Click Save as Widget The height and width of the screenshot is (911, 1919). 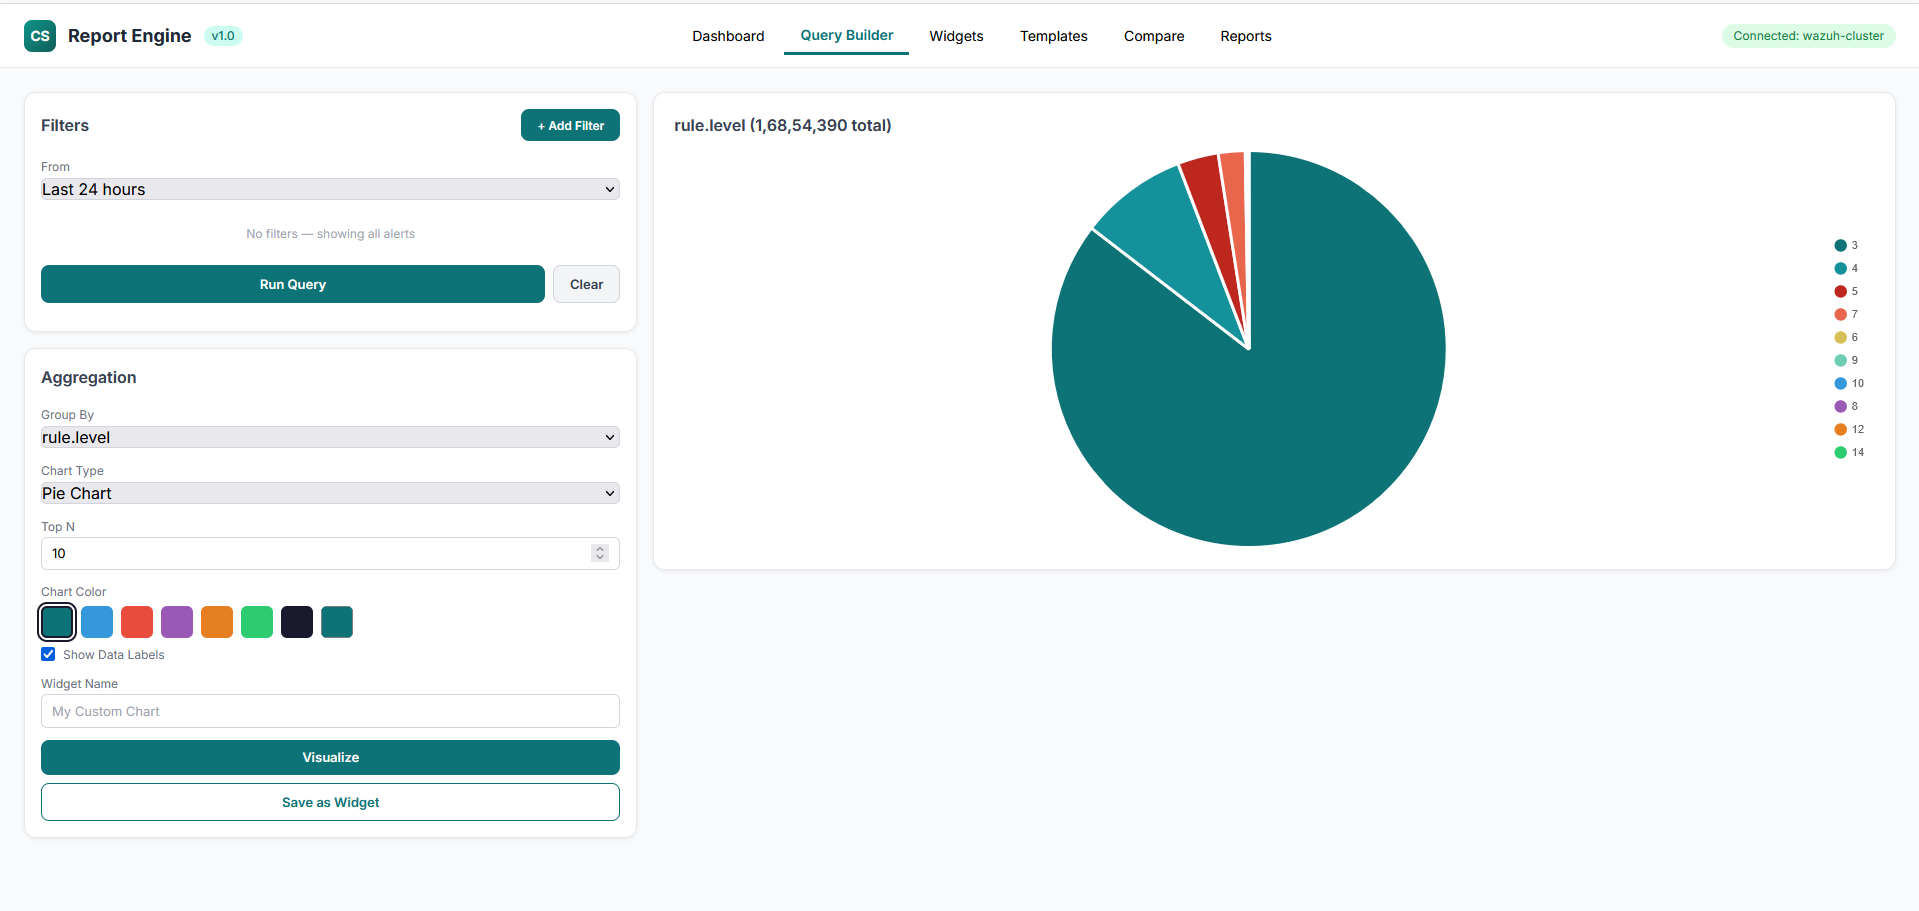330,802
